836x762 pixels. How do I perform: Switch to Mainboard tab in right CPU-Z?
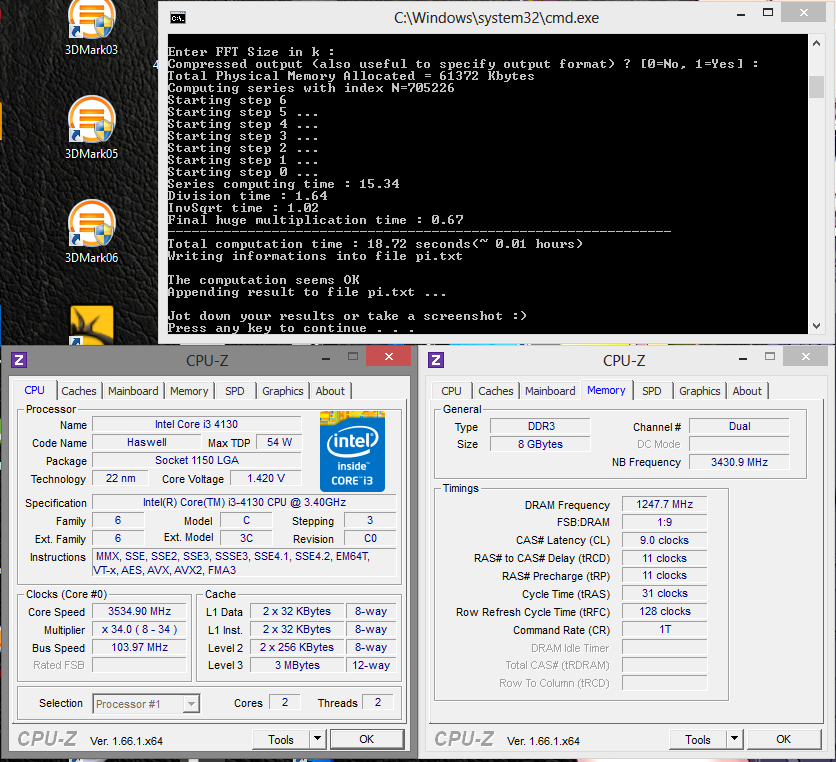tap(550, 391)
